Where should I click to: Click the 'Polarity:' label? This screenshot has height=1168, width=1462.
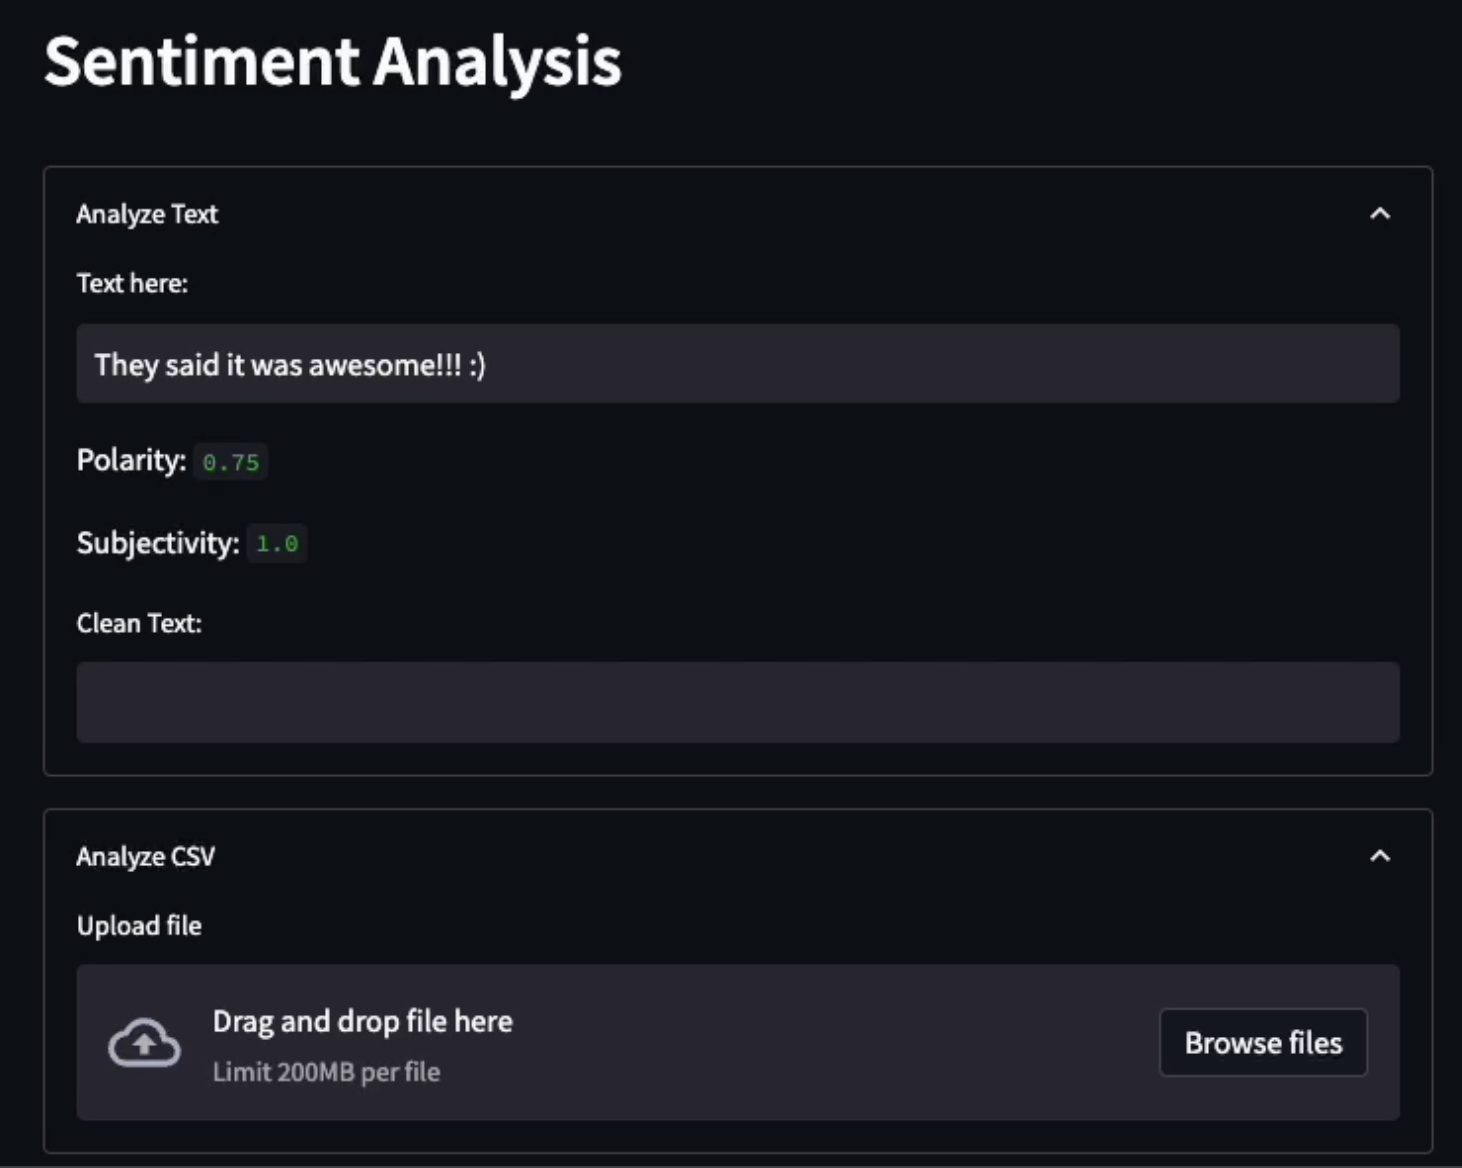click(x=131, y=460)
